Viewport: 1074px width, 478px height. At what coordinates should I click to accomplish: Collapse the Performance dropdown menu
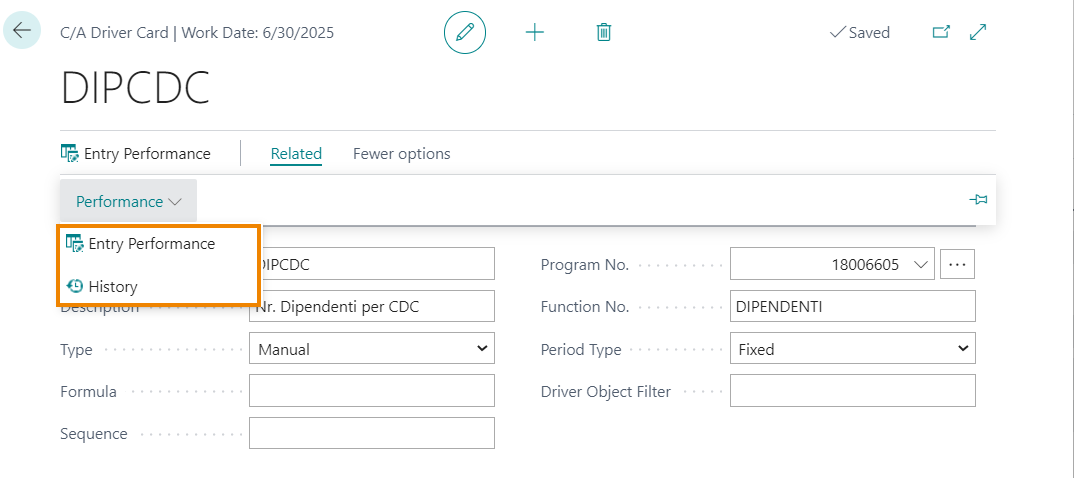[129, 201]
